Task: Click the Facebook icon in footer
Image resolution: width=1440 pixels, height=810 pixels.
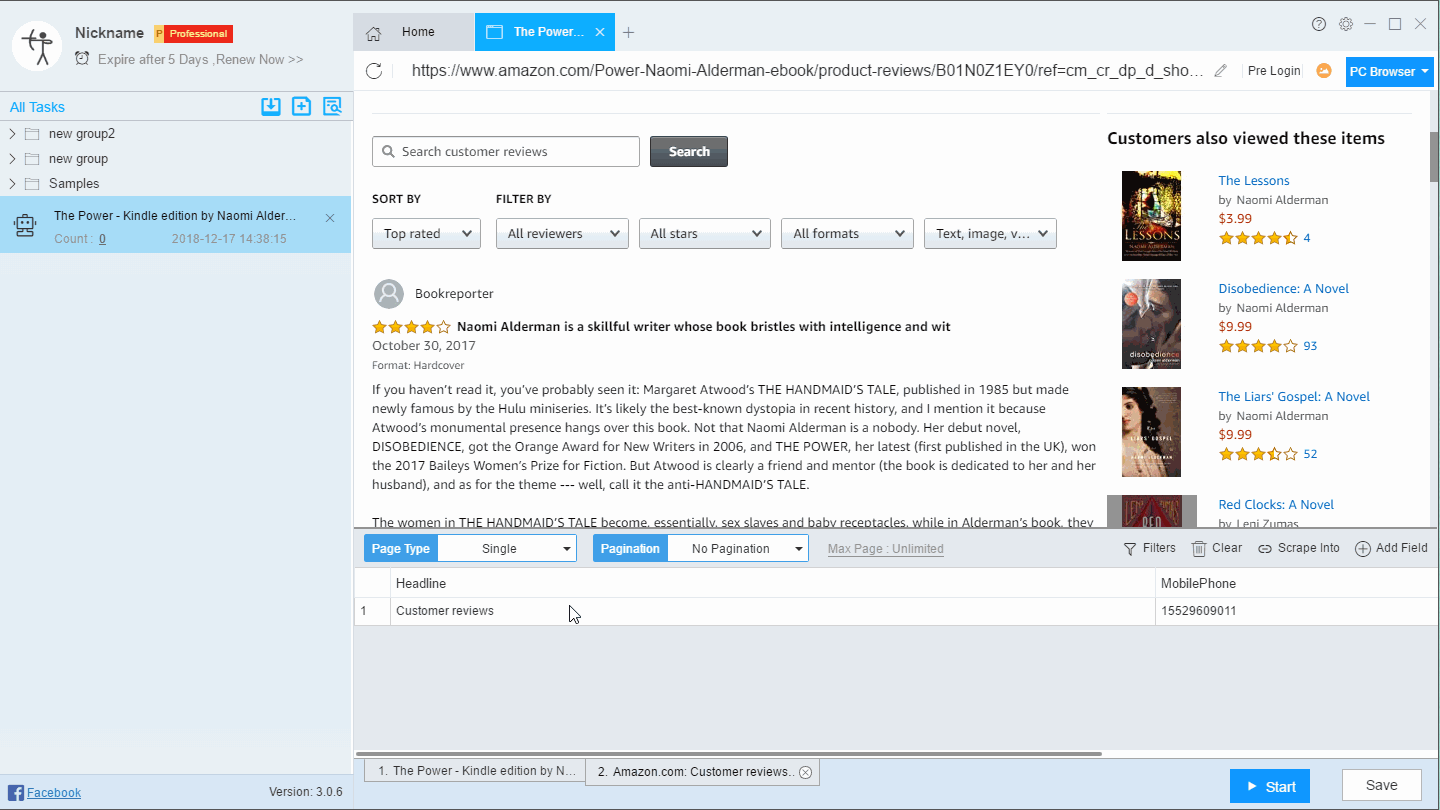Action: pos(16,793)
